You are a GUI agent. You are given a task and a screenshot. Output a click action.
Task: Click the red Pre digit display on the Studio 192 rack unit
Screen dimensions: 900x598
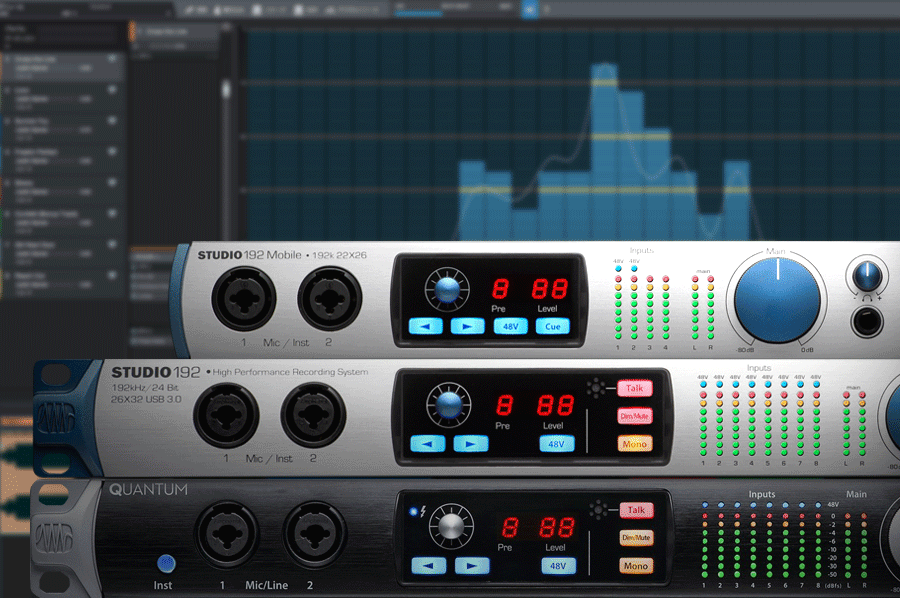click(504, 405)
